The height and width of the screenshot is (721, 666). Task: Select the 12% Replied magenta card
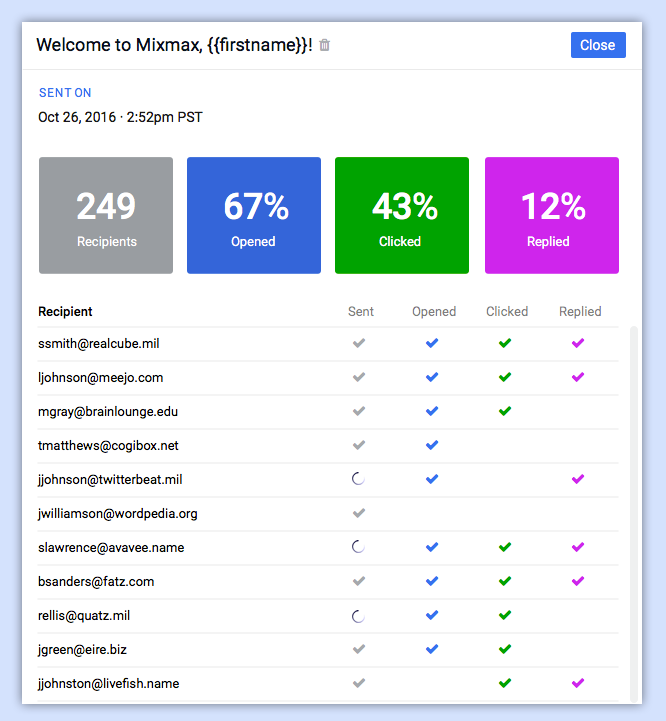pyautogui.click(x=552, y=215)
